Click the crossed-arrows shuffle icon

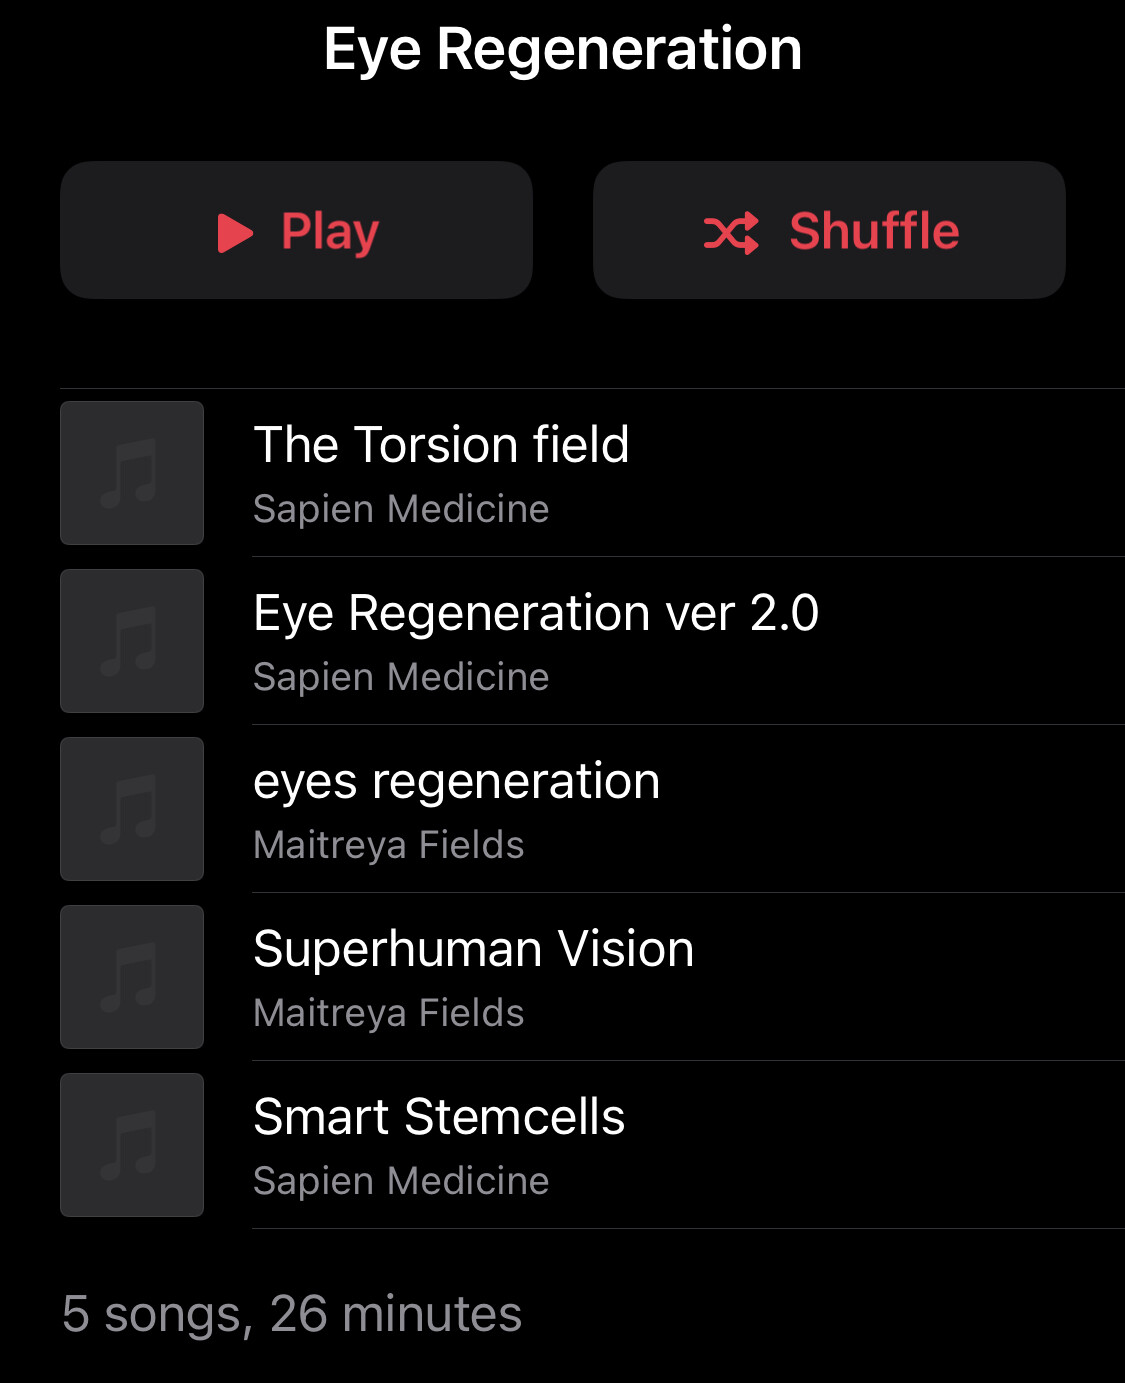(x=731, y=233)
